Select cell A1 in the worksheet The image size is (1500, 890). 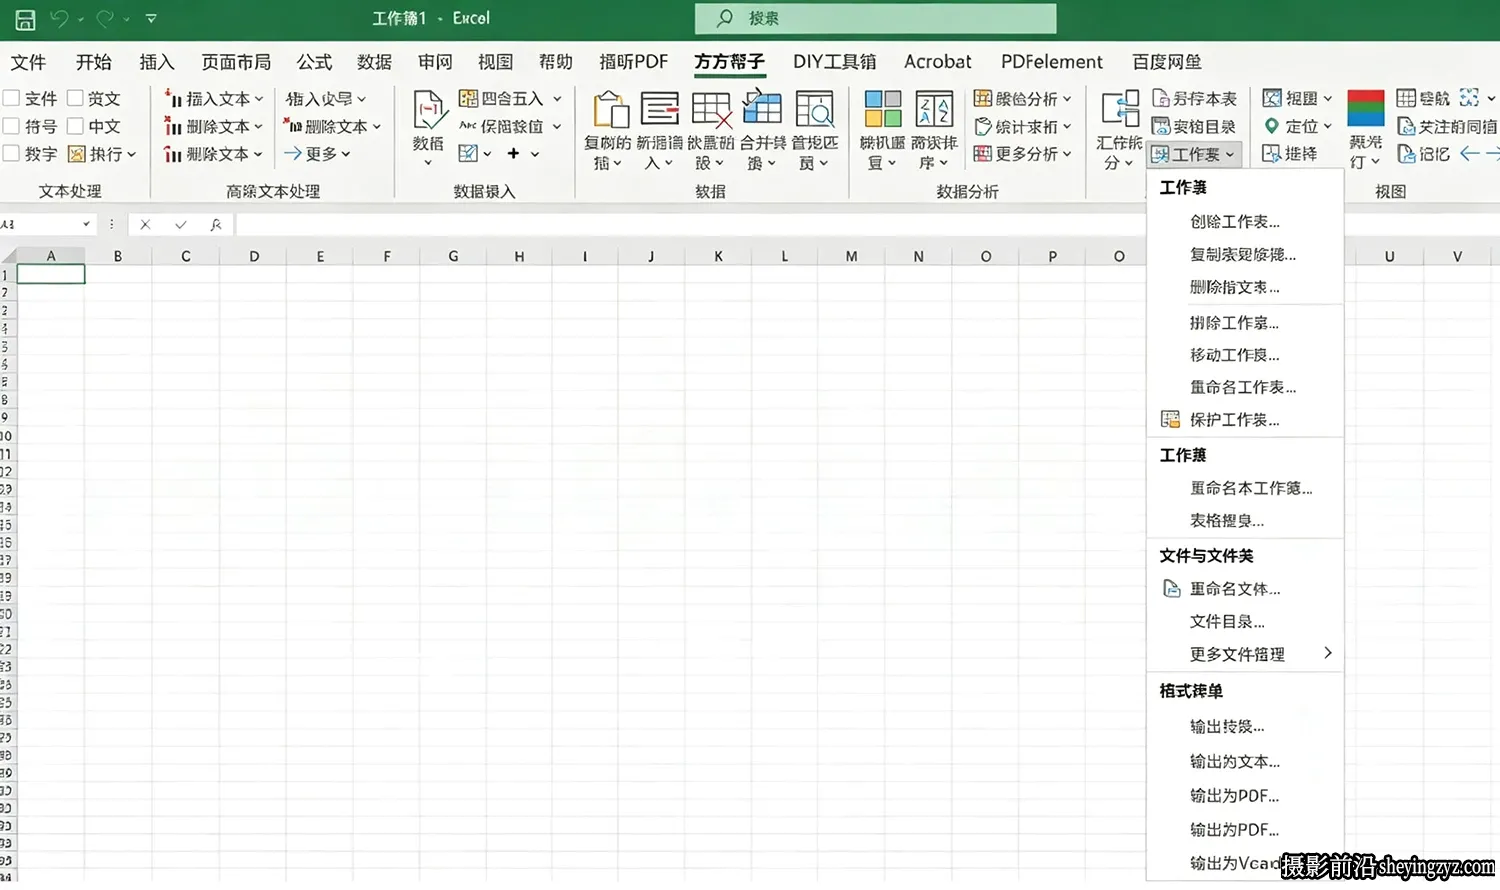[x=51, y=274]
